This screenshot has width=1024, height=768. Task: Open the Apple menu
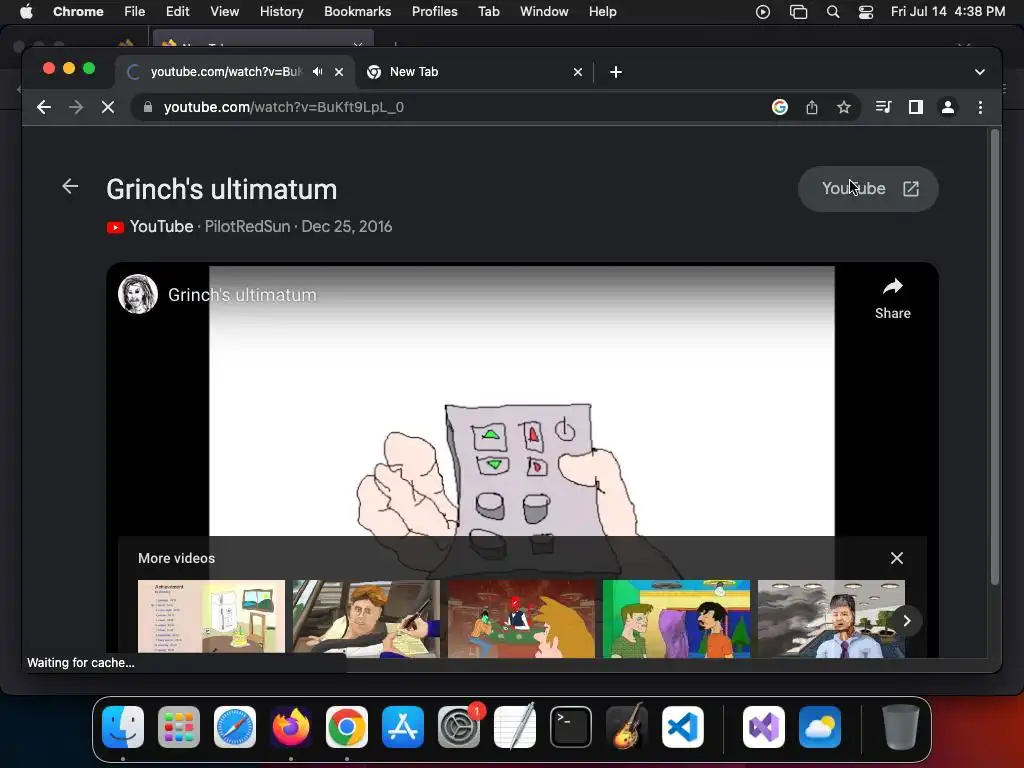(x=26, y=12)
